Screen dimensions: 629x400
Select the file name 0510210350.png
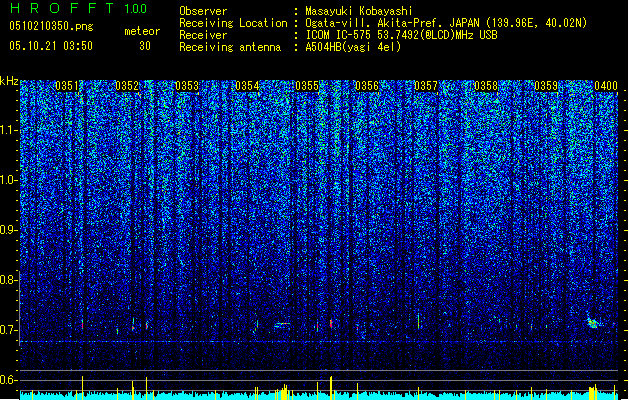coord(51,26)
